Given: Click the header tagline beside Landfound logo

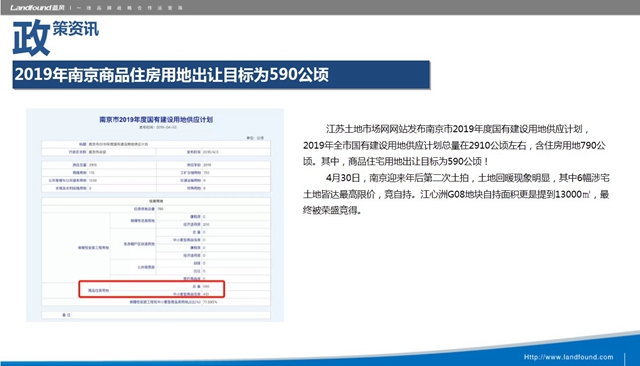Looking at the screenshot, I should point(129,8).
